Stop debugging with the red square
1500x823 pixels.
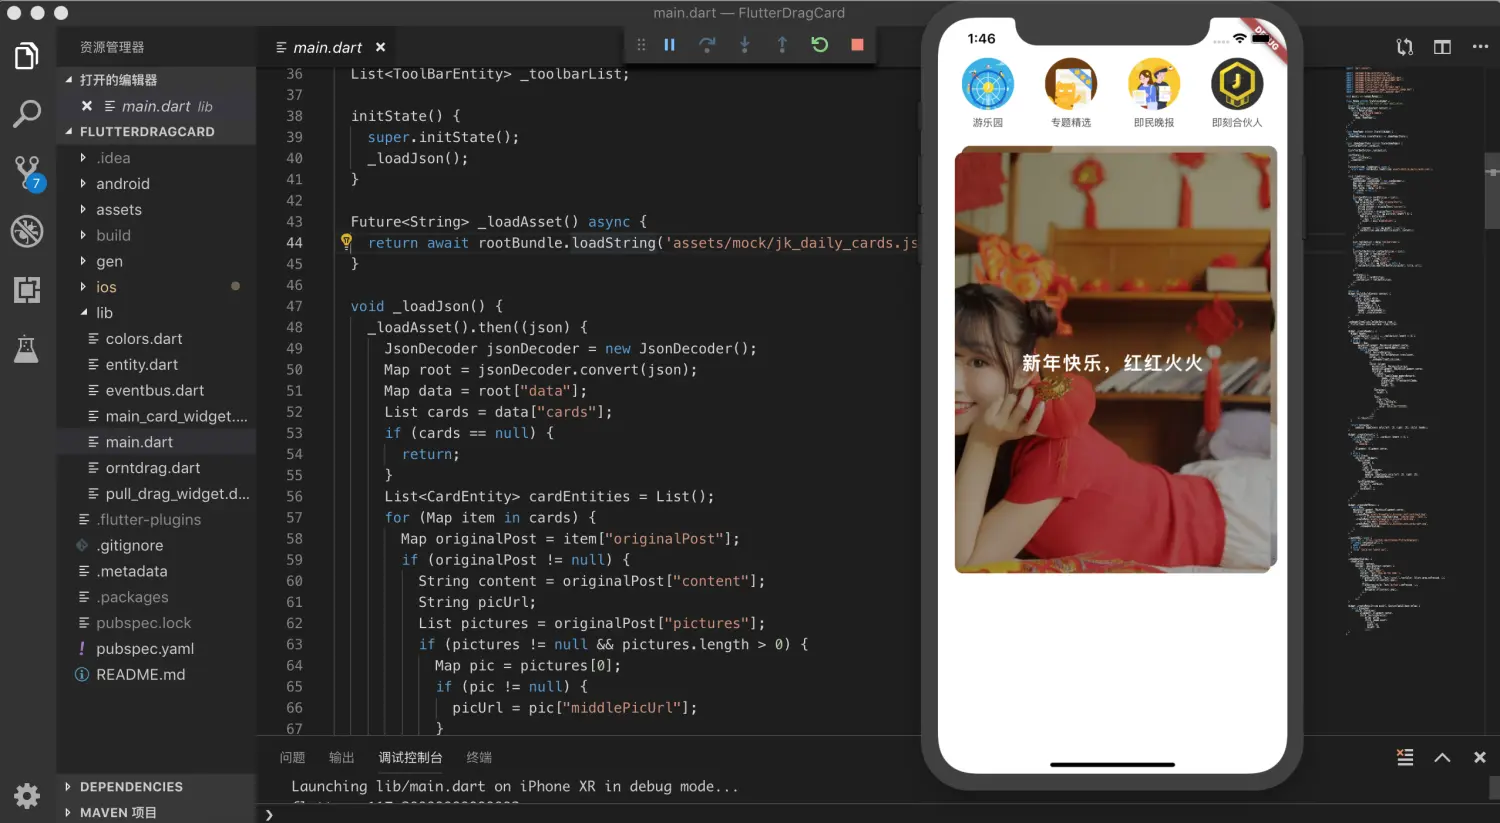pos(857,45)
